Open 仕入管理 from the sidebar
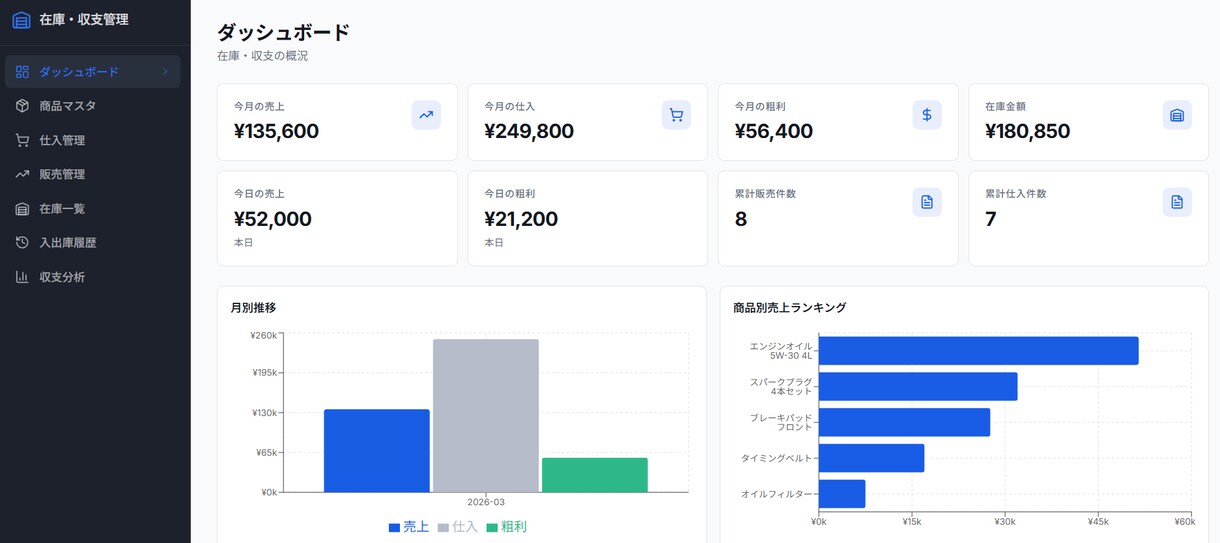1220x543 pixels. (x=93, y=140)
